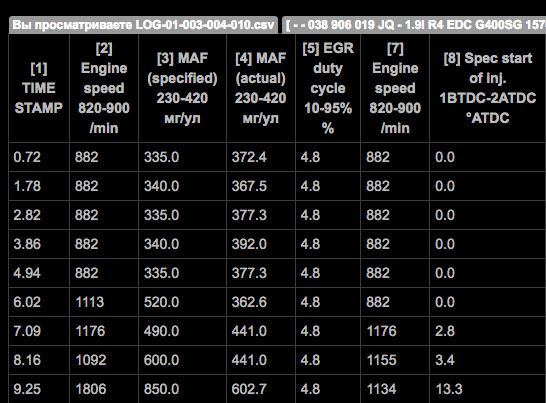Click the [7] Engine speed column header

(395, 88)
